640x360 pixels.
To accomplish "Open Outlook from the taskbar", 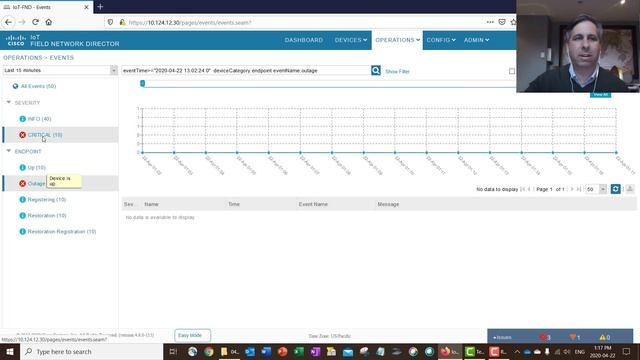I will coord(250,351).
